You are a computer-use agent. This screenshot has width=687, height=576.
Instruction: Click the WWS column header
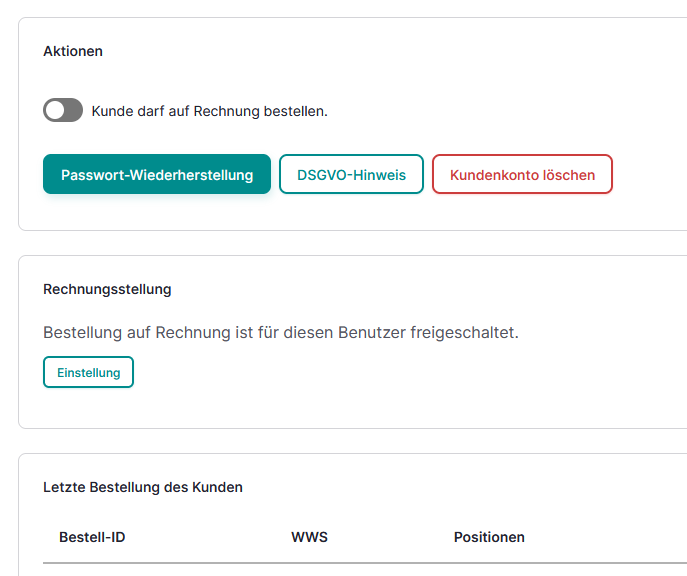[309, 537]
